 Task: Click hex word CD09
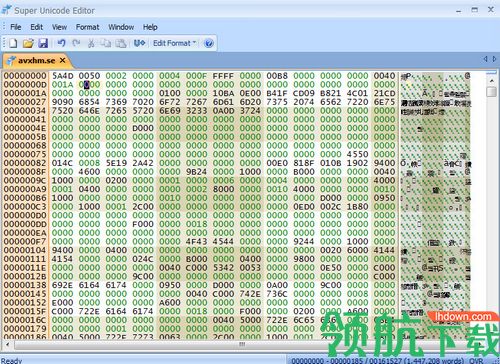304,93
